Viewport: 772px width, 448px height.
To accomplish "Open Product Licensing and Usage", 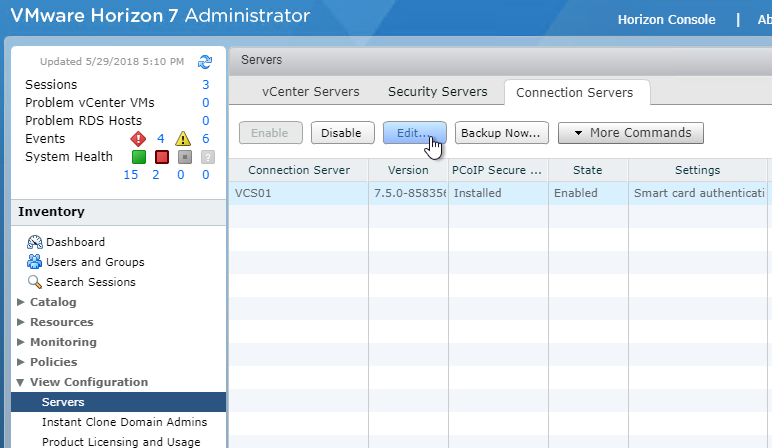I will (121, 442).
